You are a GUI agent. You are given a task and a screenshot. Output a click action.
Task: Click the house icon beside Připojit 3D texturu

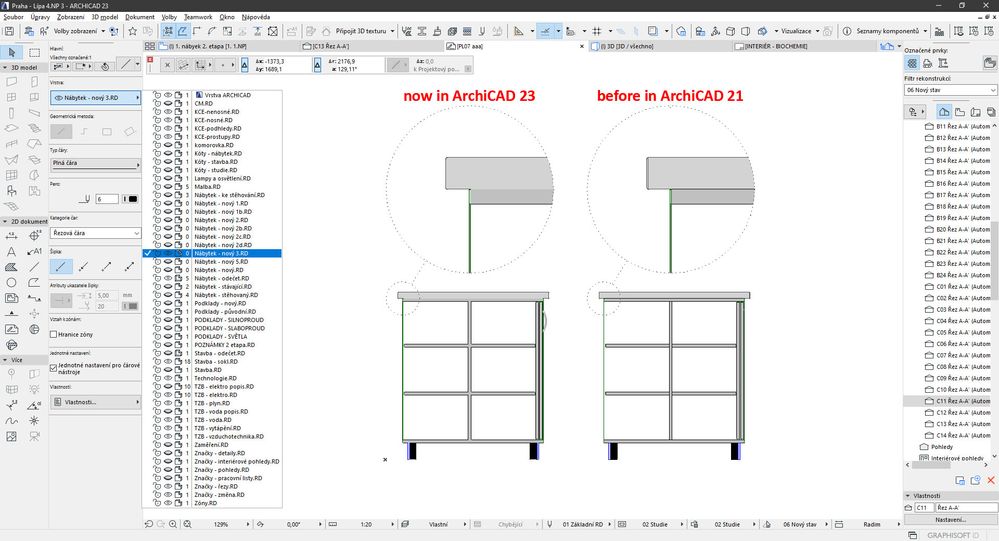click(326, 31)
